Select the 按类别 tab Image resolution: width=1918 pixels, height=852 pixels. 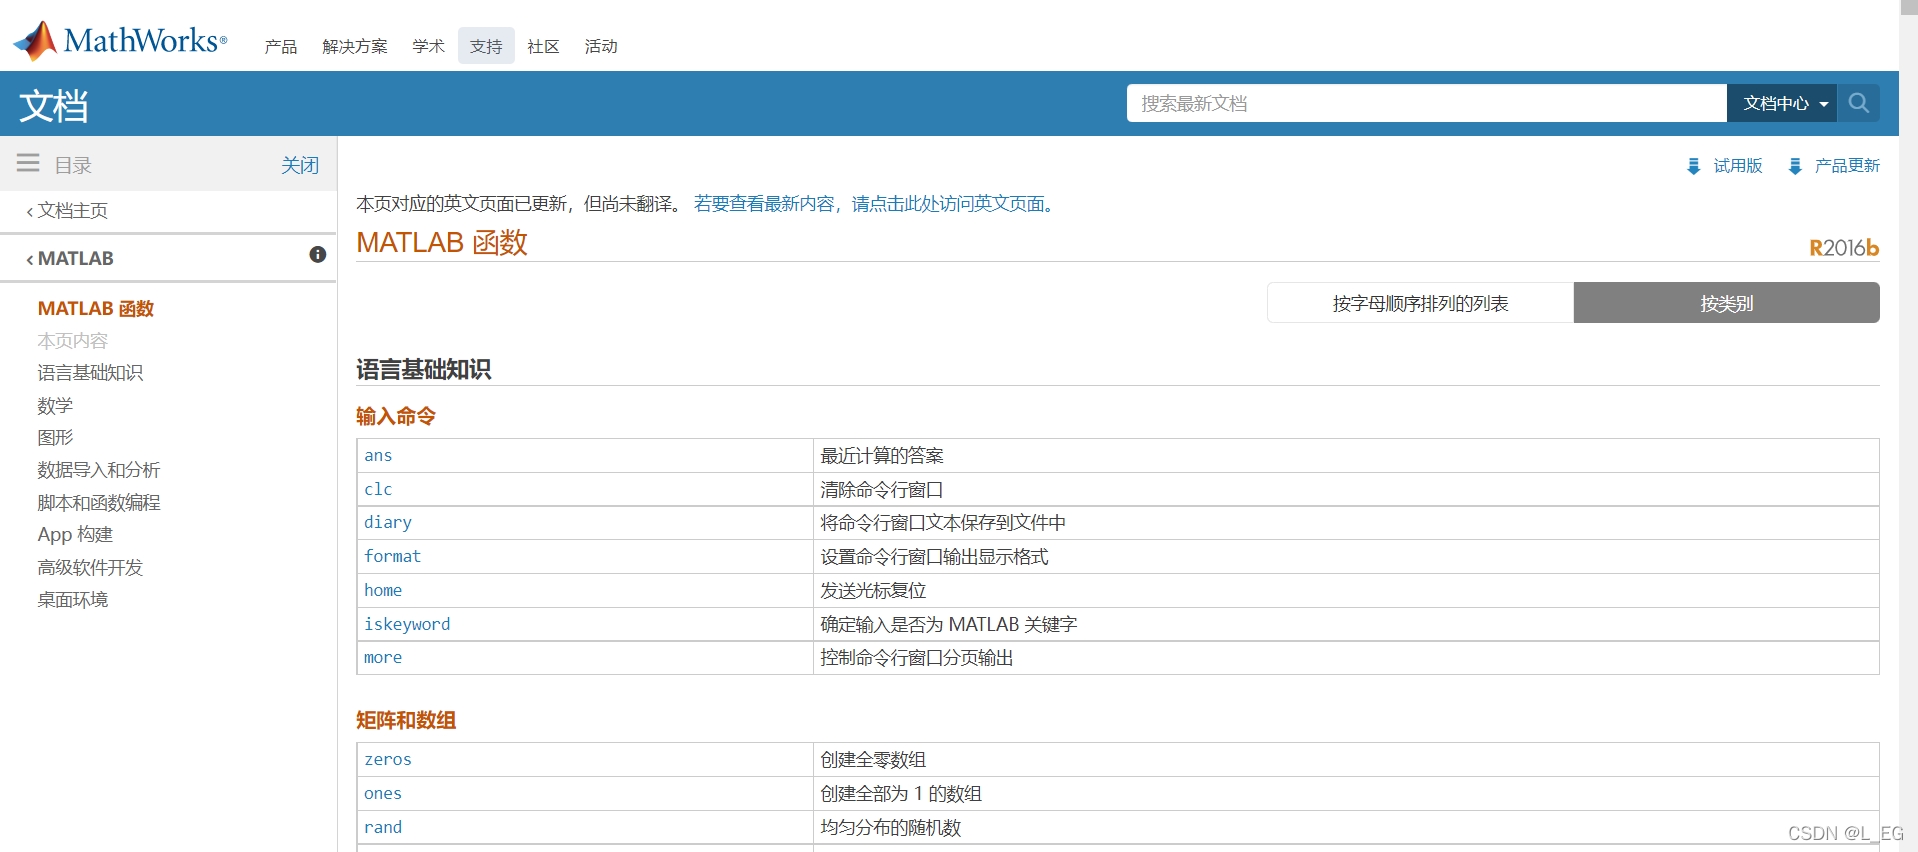(1727, 303)
